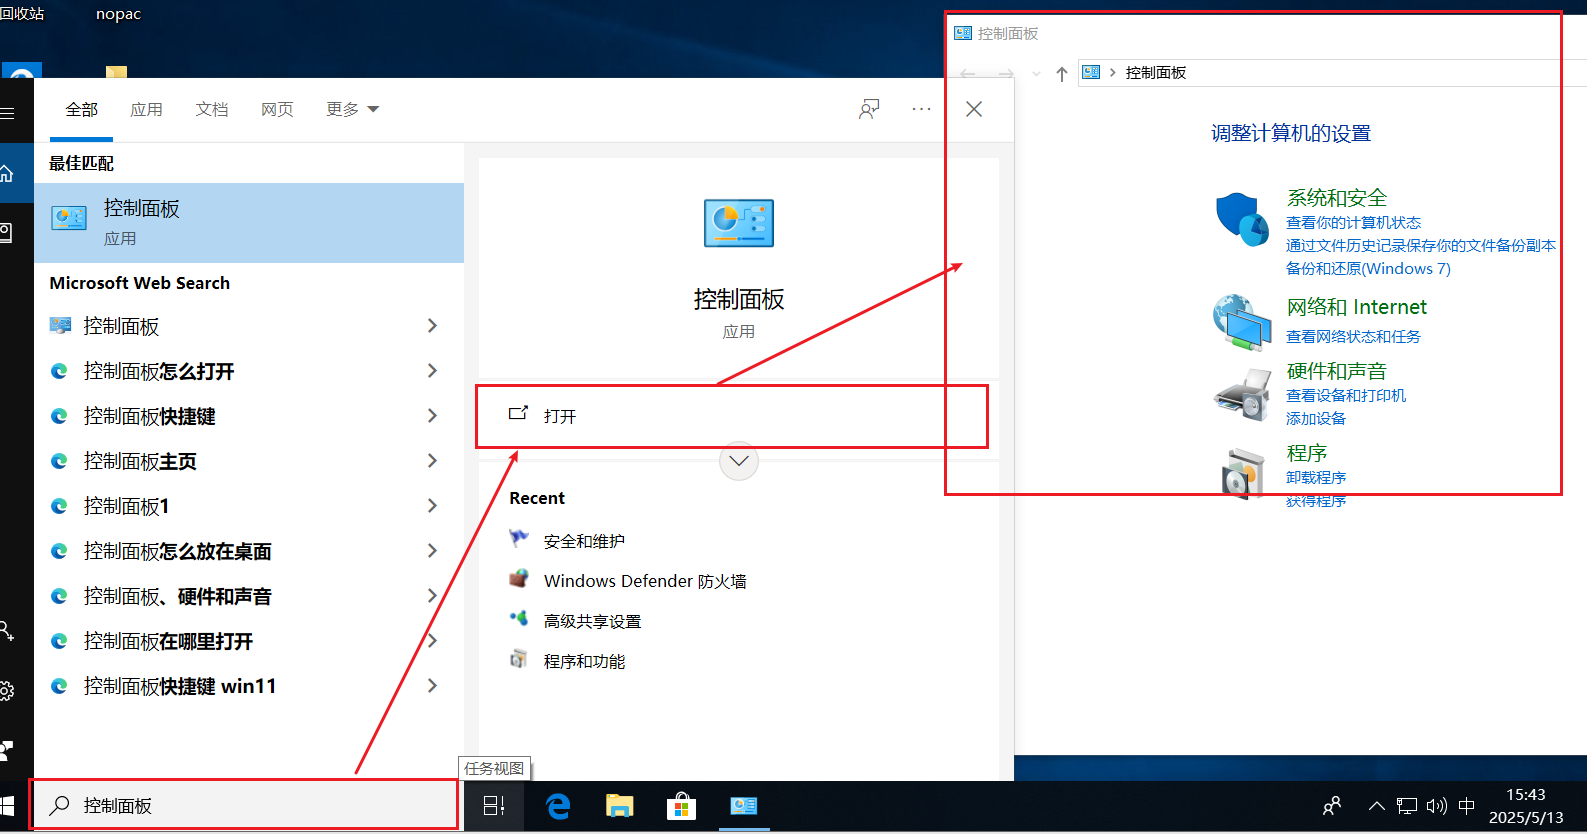Click the Windows Start button
The height and width of the screenshot is (834, 1587).
[x=8, y=806]
